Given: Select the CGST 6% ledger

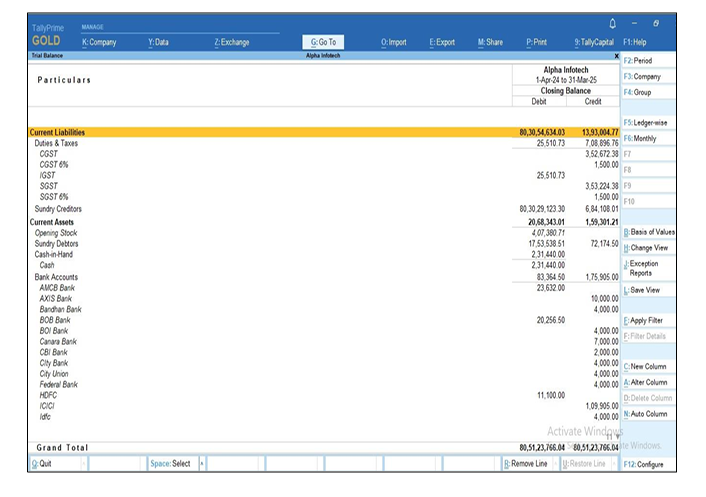Looking at the screenshot, I should pyautogui.click(x=324, y=165).
